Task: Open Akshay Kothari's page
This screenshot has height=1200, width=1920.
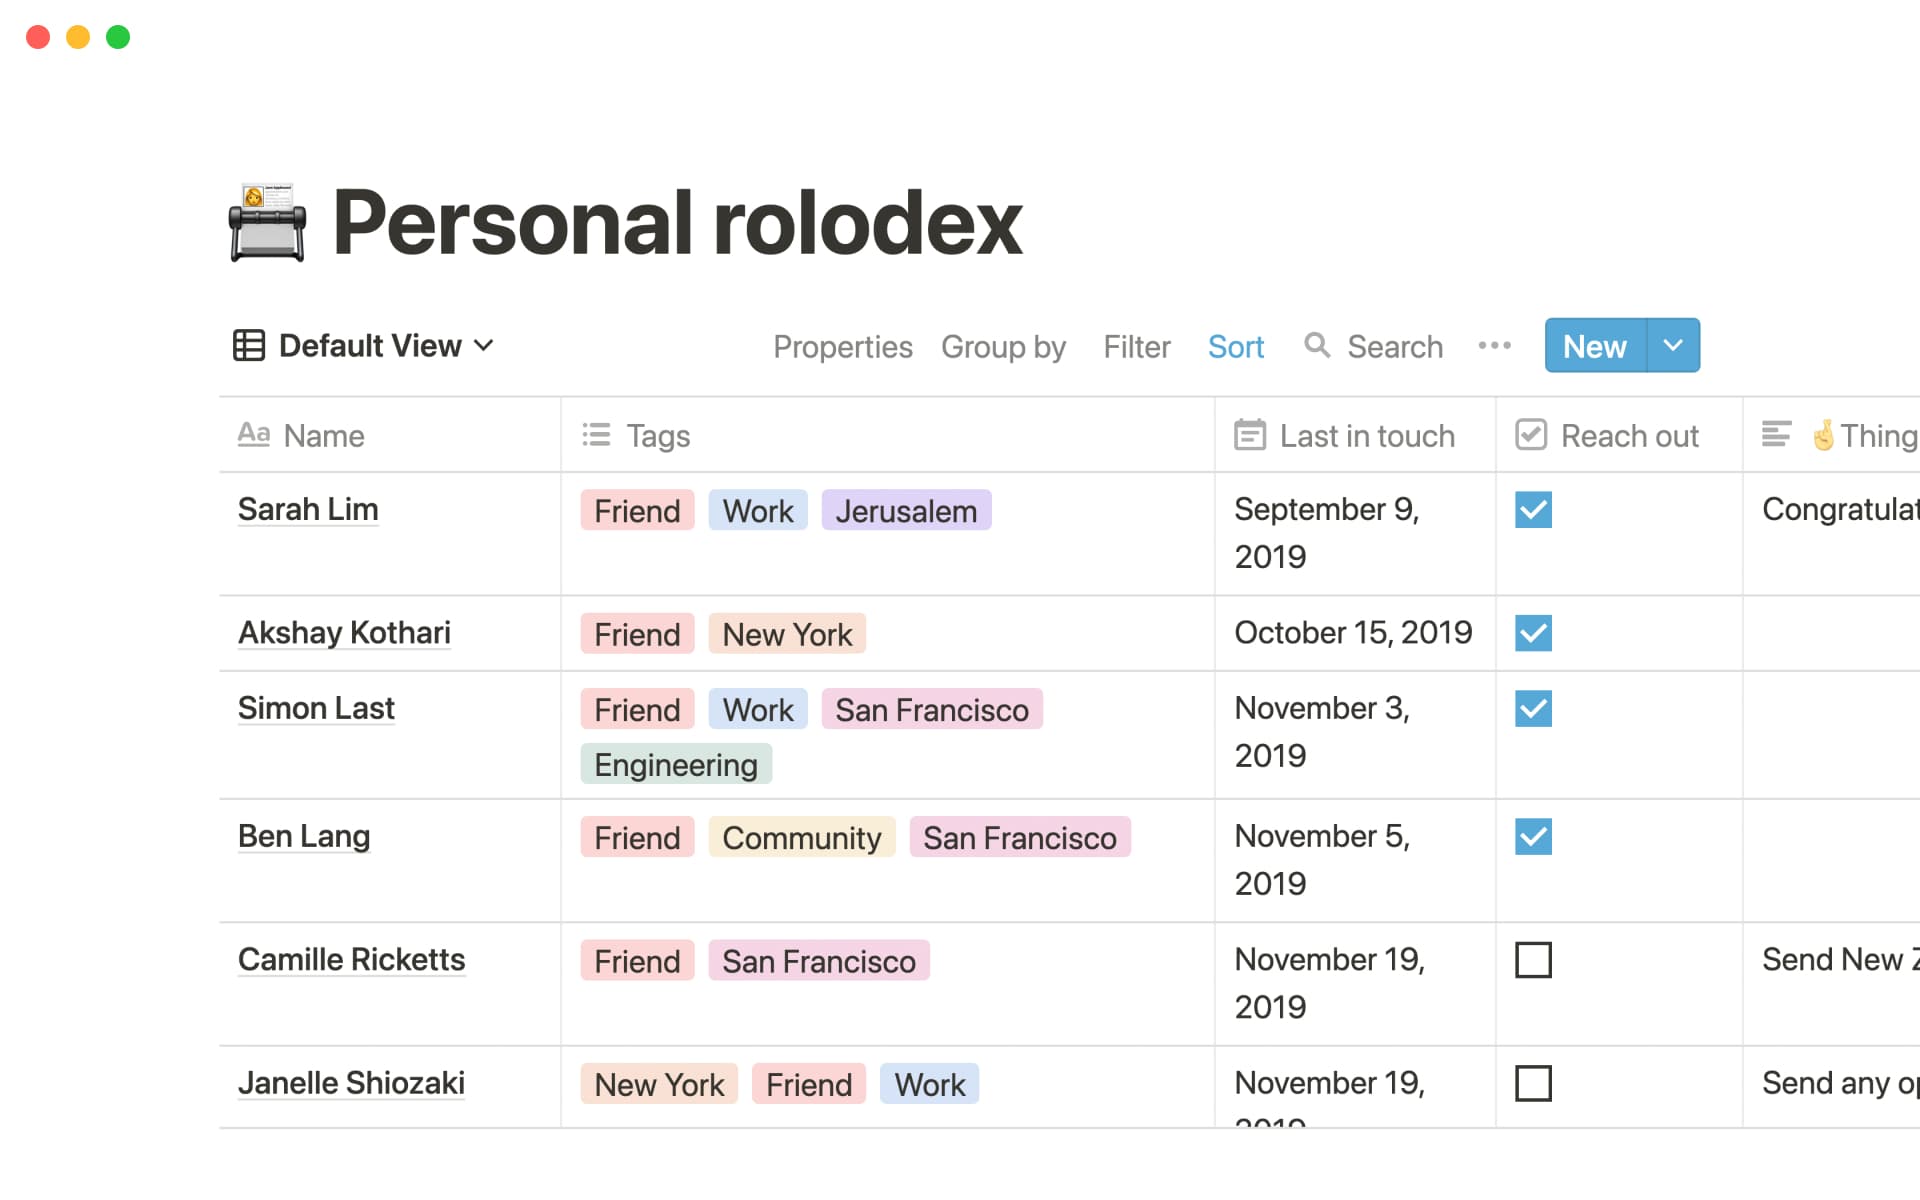Action: (343, 632)
